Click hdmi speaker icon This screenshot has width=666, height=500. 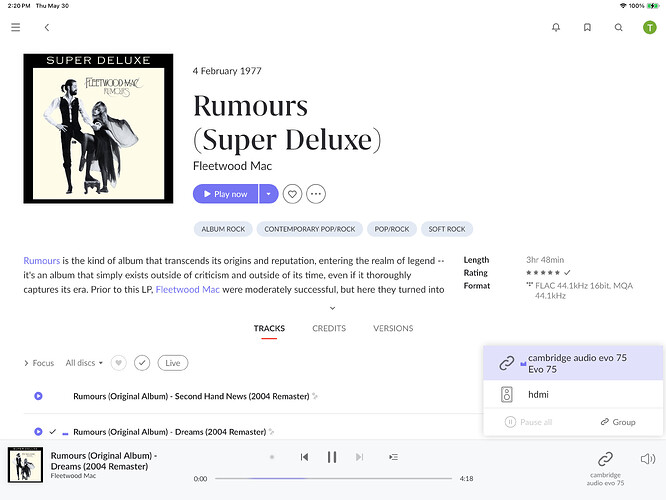tap(506, 394)
